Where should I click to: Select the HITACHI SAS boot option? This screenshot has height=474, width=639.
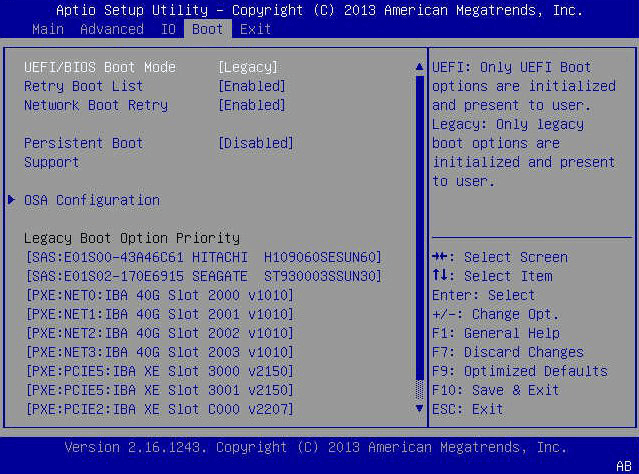[203, 257]
